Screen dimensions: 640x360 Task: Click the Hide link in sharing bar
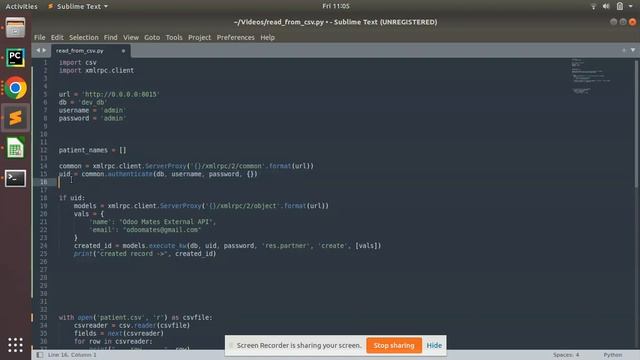pyautogui.click(x=434, y=345)
